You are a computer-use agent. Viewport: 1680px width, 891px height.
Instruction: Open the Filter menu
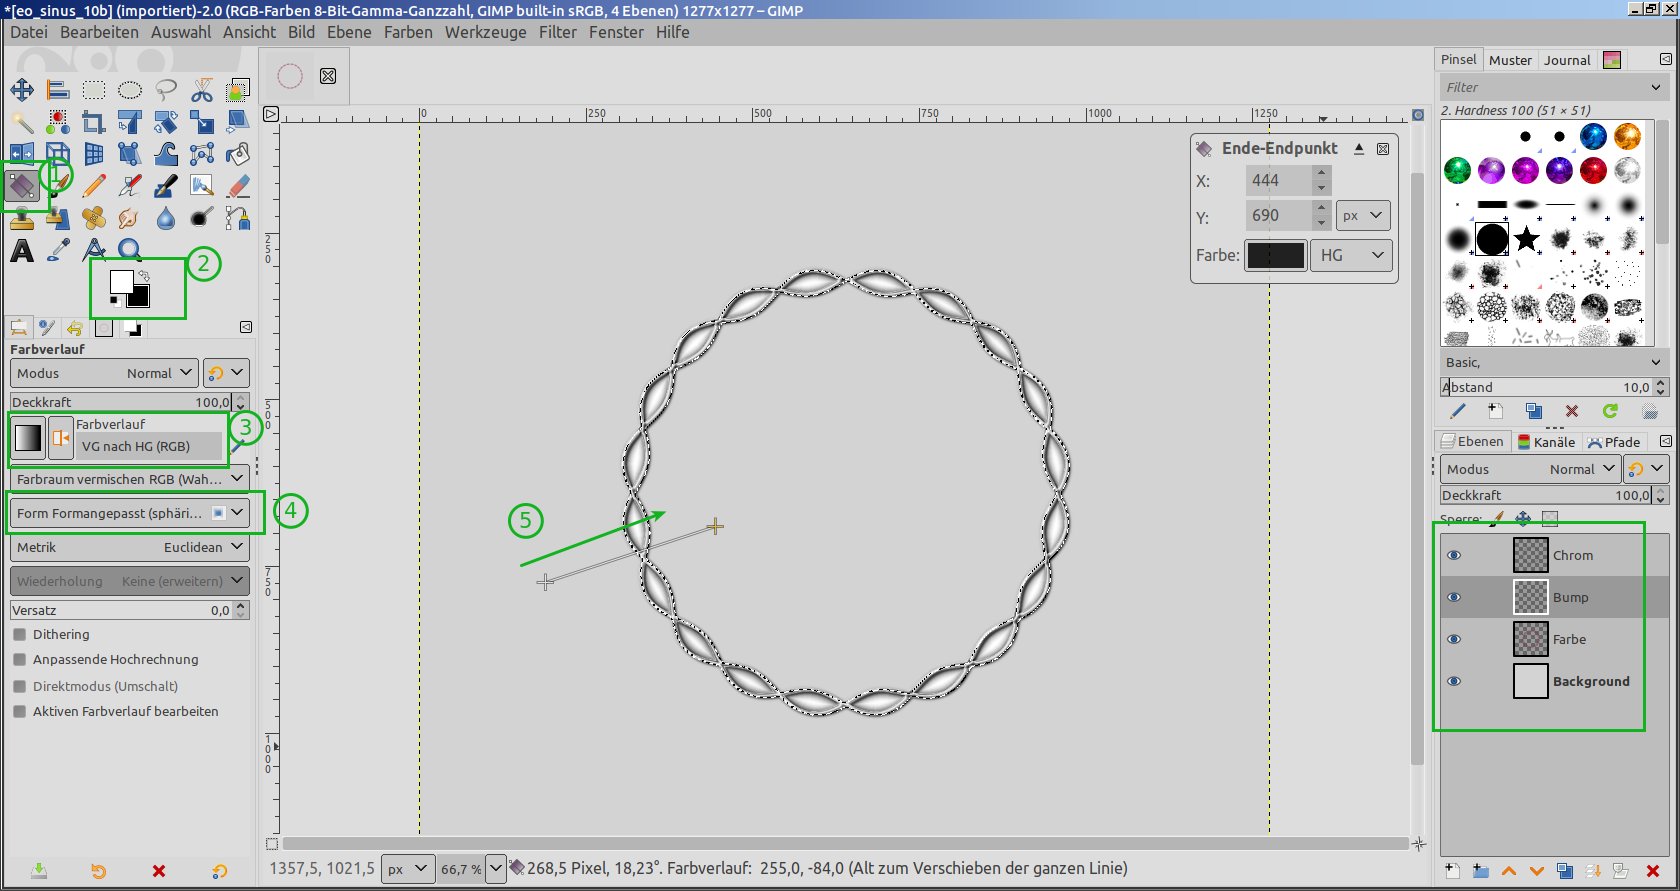(557, 32)
